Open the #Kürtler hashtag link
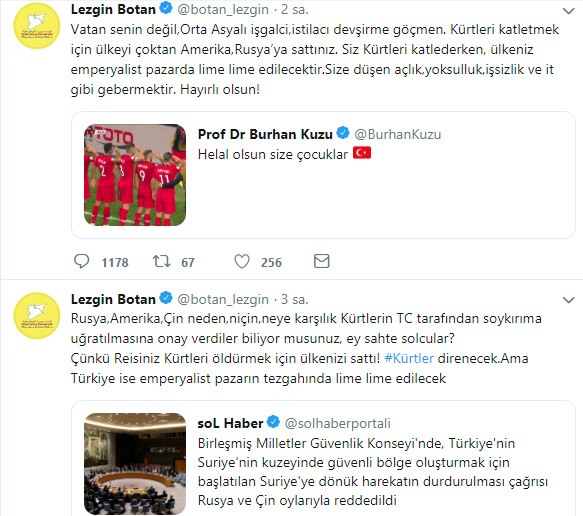This screenshot has width=583, height=516. [x=409, y=358]
